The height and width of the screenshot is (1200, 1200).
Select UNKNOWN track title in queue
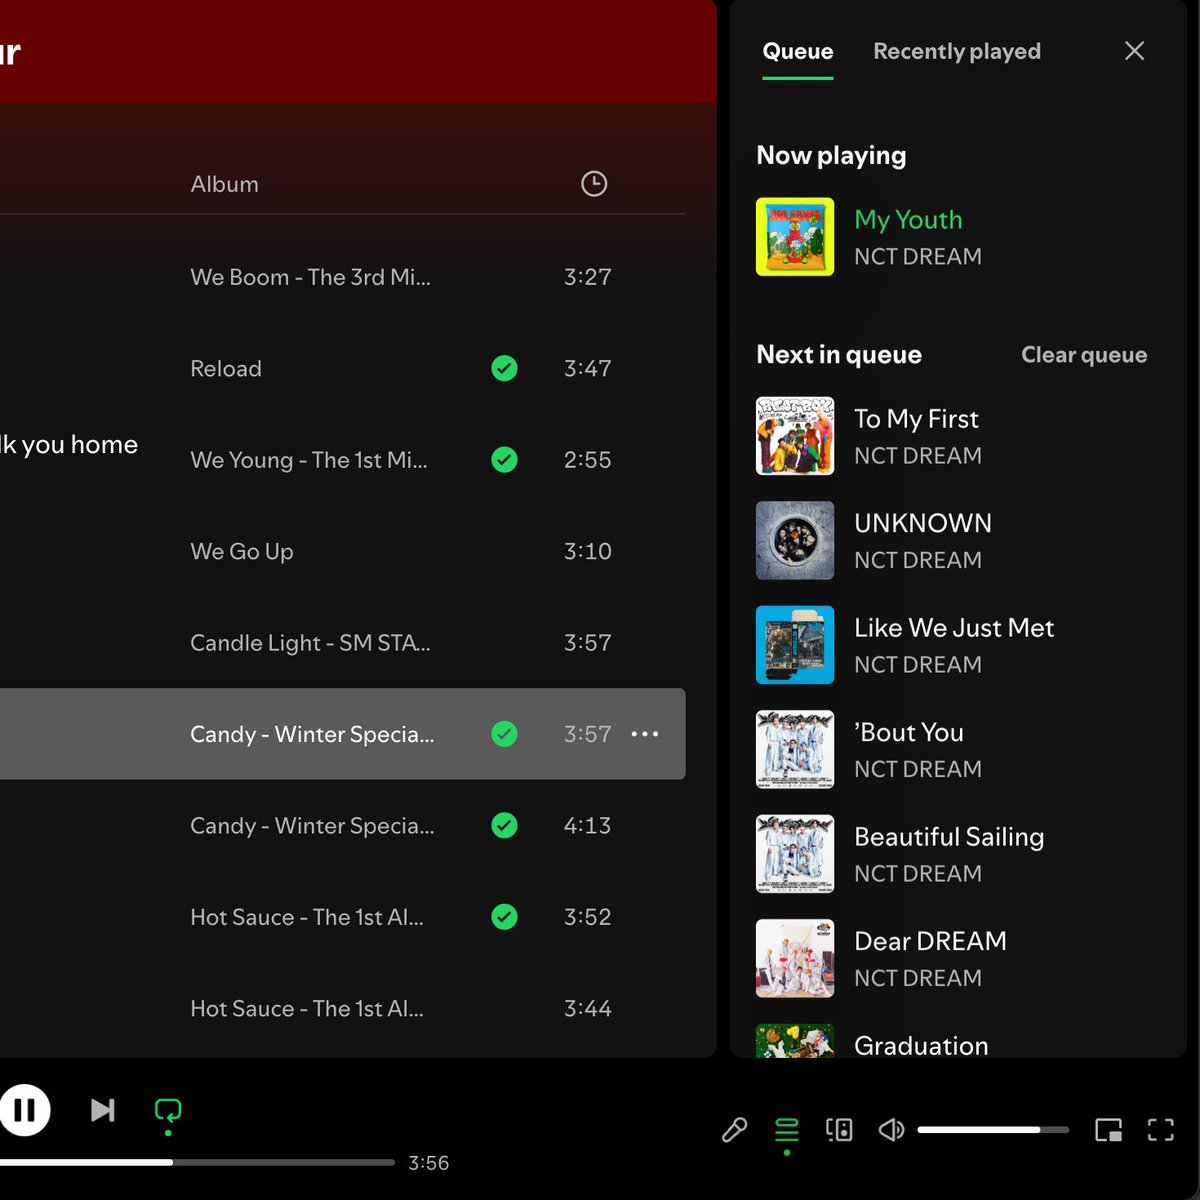923,523
